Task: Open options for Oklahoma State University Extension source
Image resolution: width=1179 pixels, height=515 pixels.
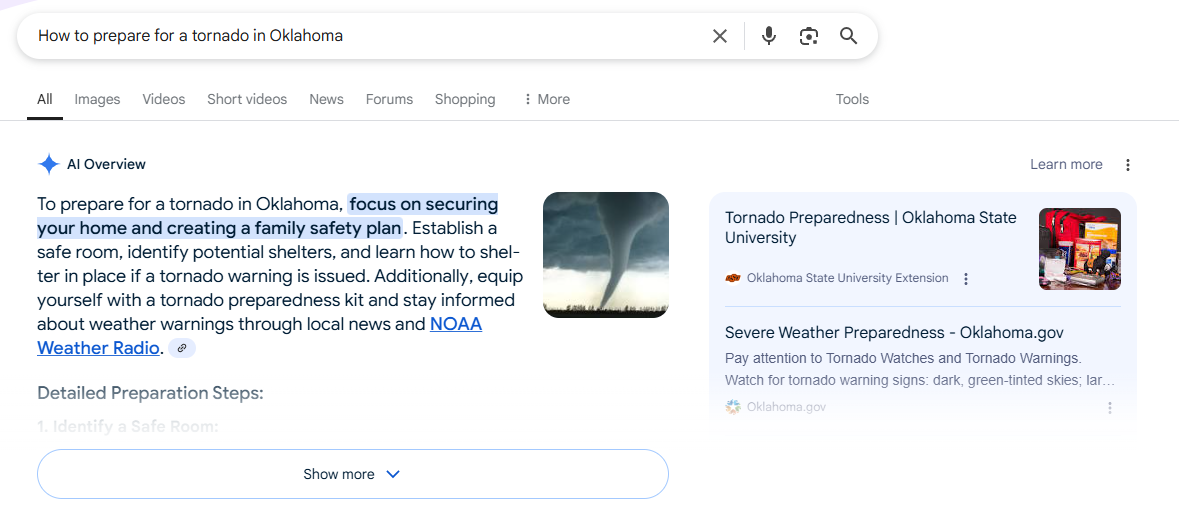Action: point(966,279)
